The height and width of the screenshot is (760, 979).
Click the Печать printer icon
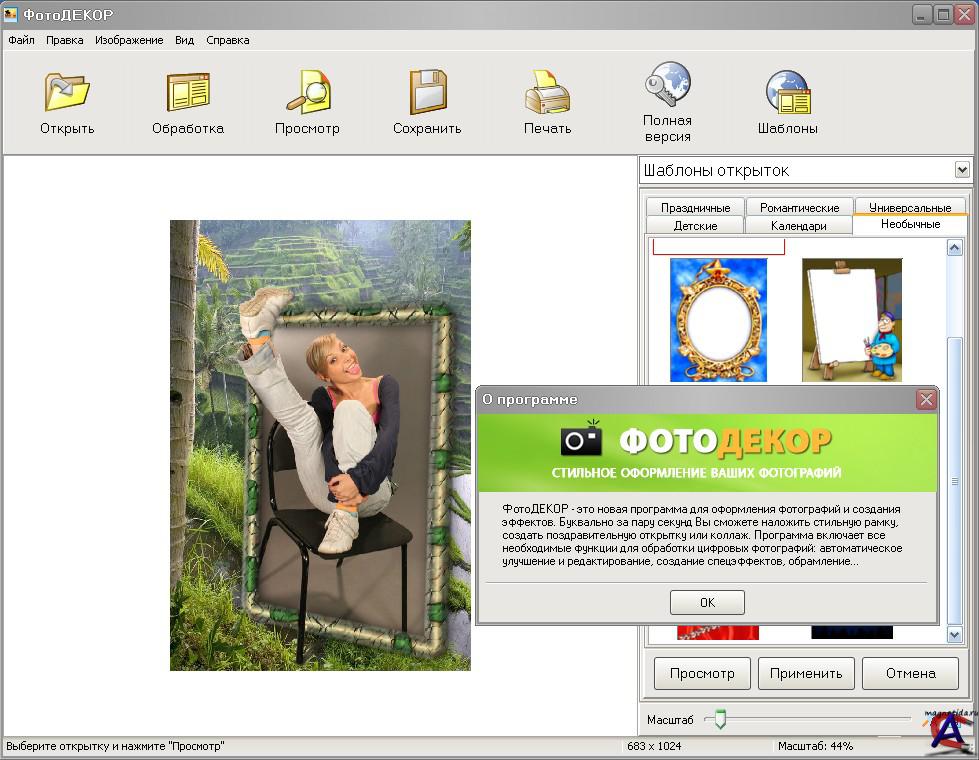[548, 92]
